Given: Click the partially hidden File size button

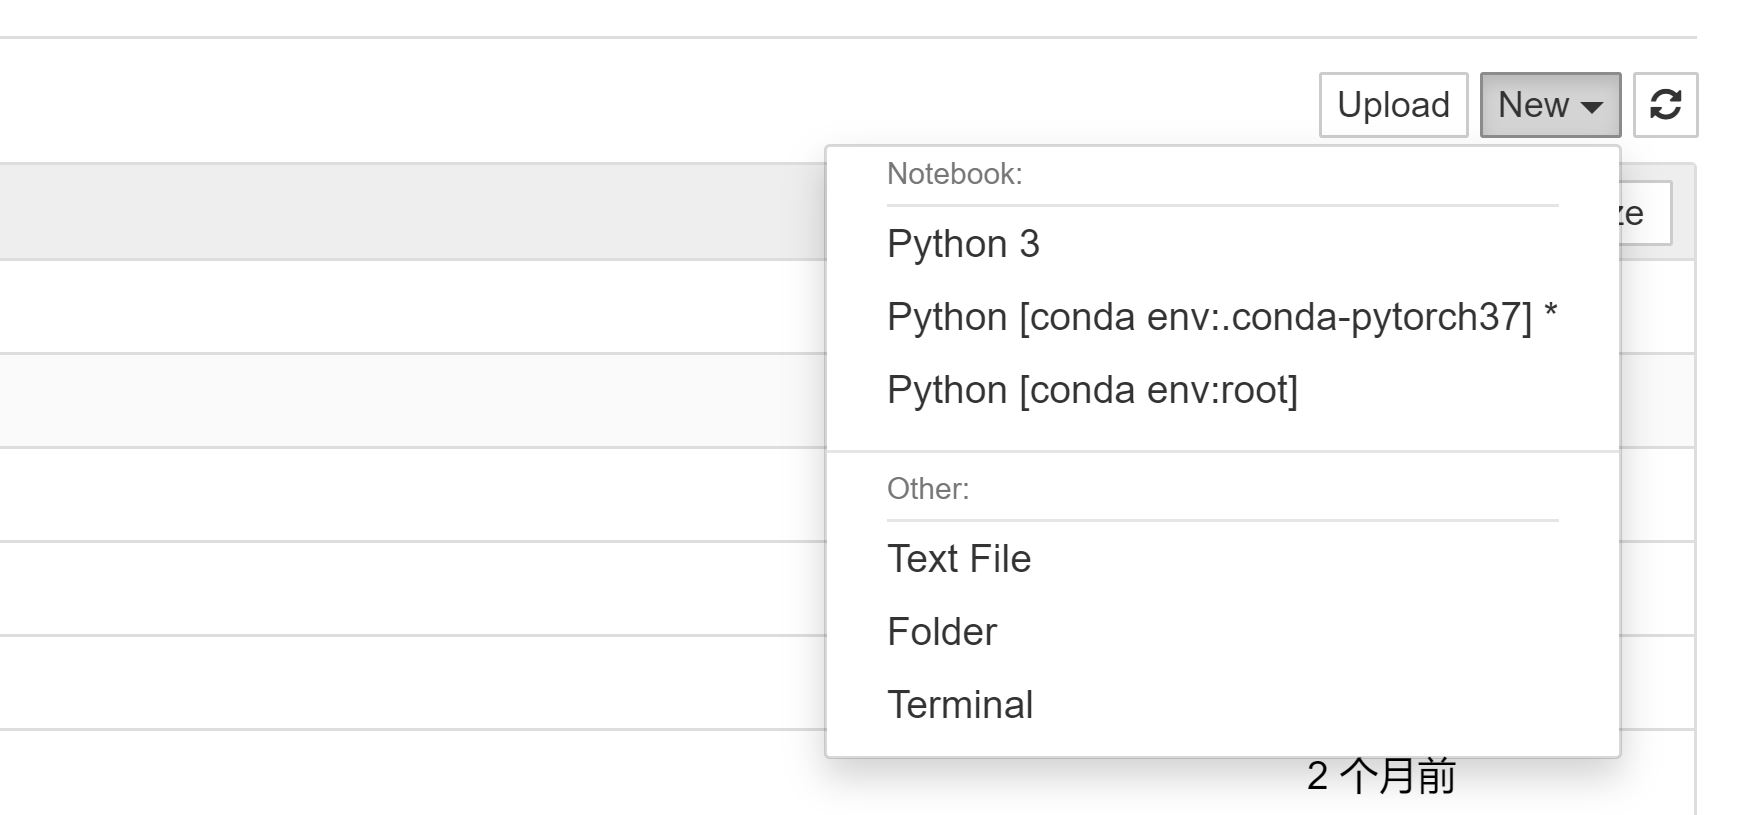Looking at the screenshot, I should [1645, 213].
